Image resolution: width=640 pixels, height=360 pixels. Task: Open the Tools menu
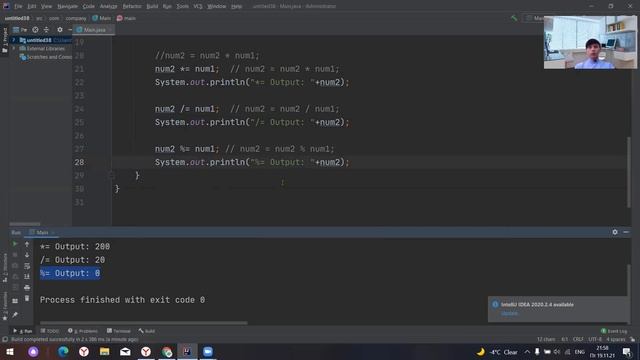182,6
